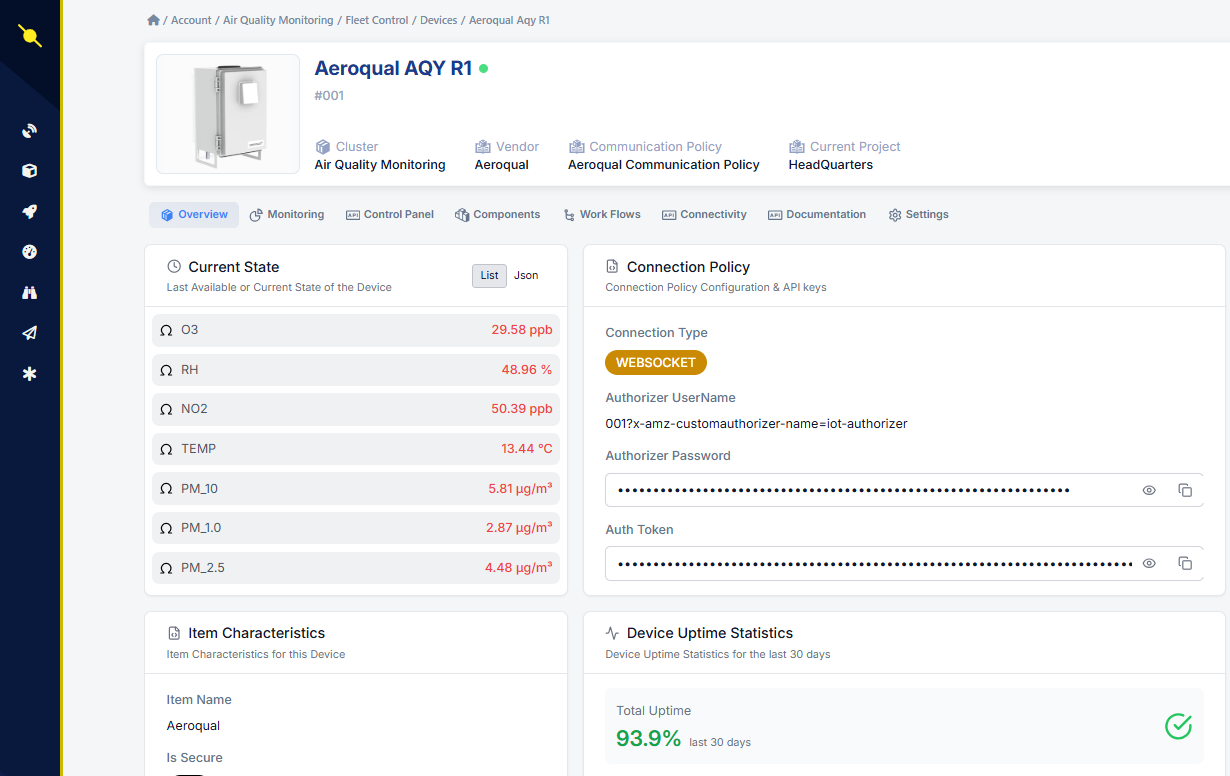The image size is (1230, 776).
Task: Click the Air Quality Monitoring breadcrumb link
Action: click(x=278, y=20)
